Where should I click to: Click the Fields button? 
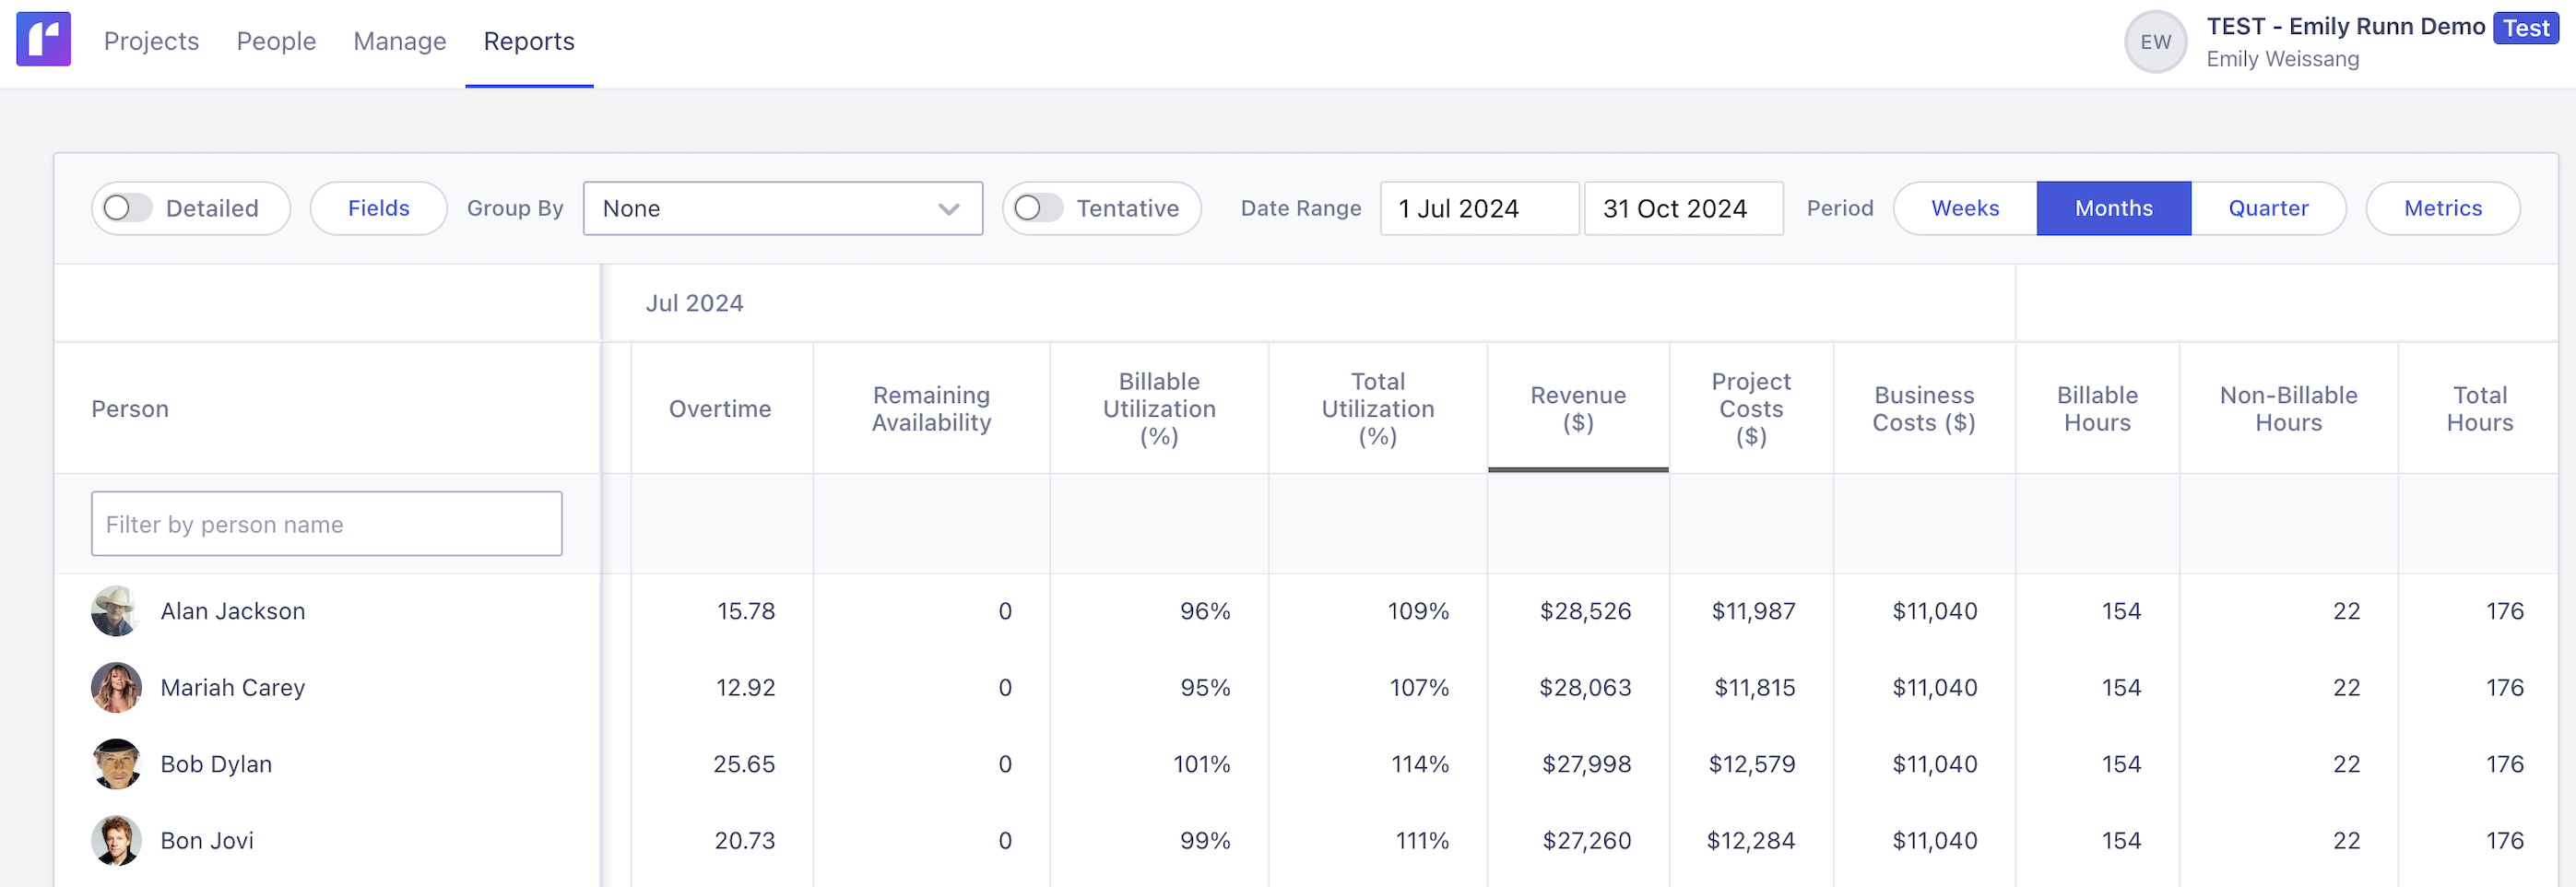pyautogui.click(x=378, y=208)
